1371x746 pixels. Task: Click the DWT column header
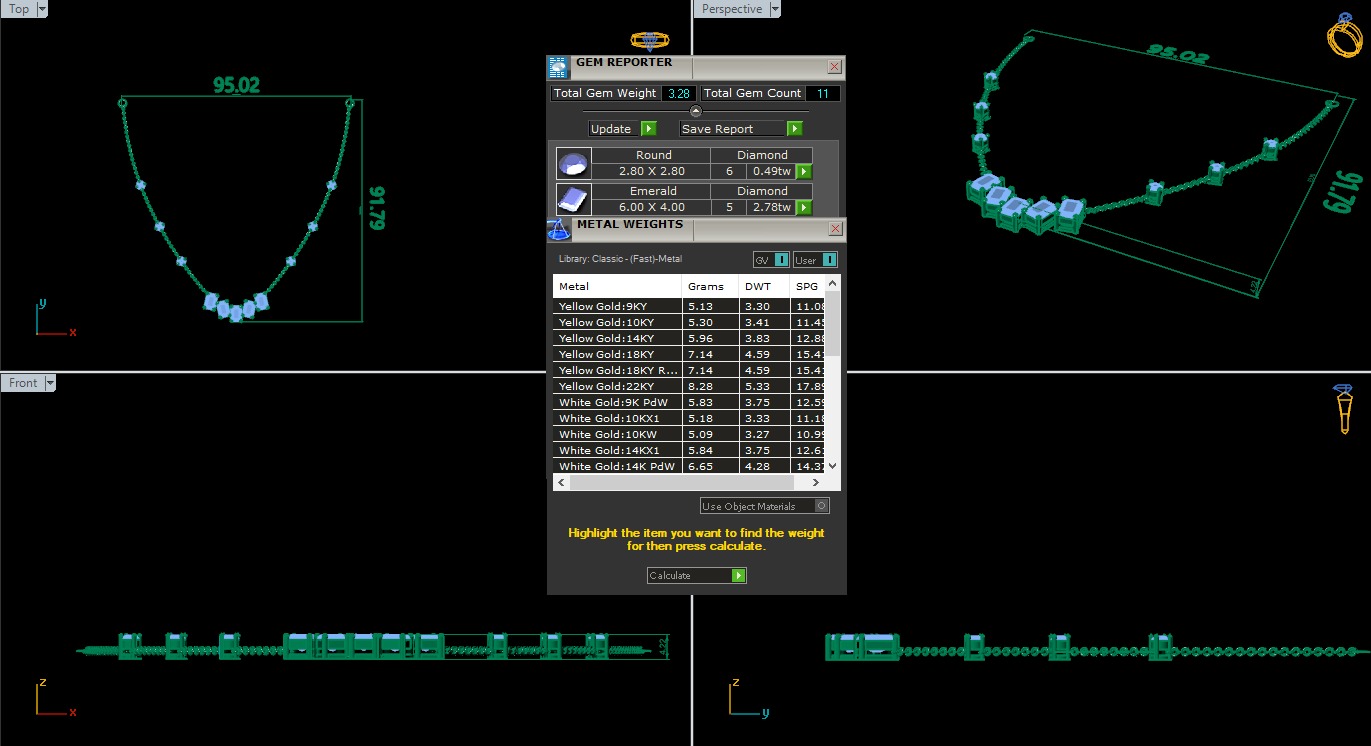pos(764,287)
